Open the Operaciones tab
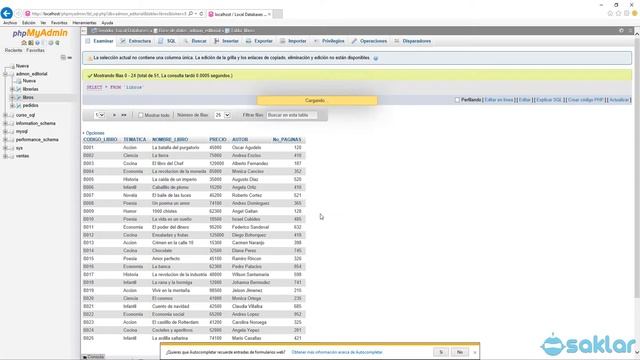Viewport: 640px width, 360px height. tap(369, 41)
